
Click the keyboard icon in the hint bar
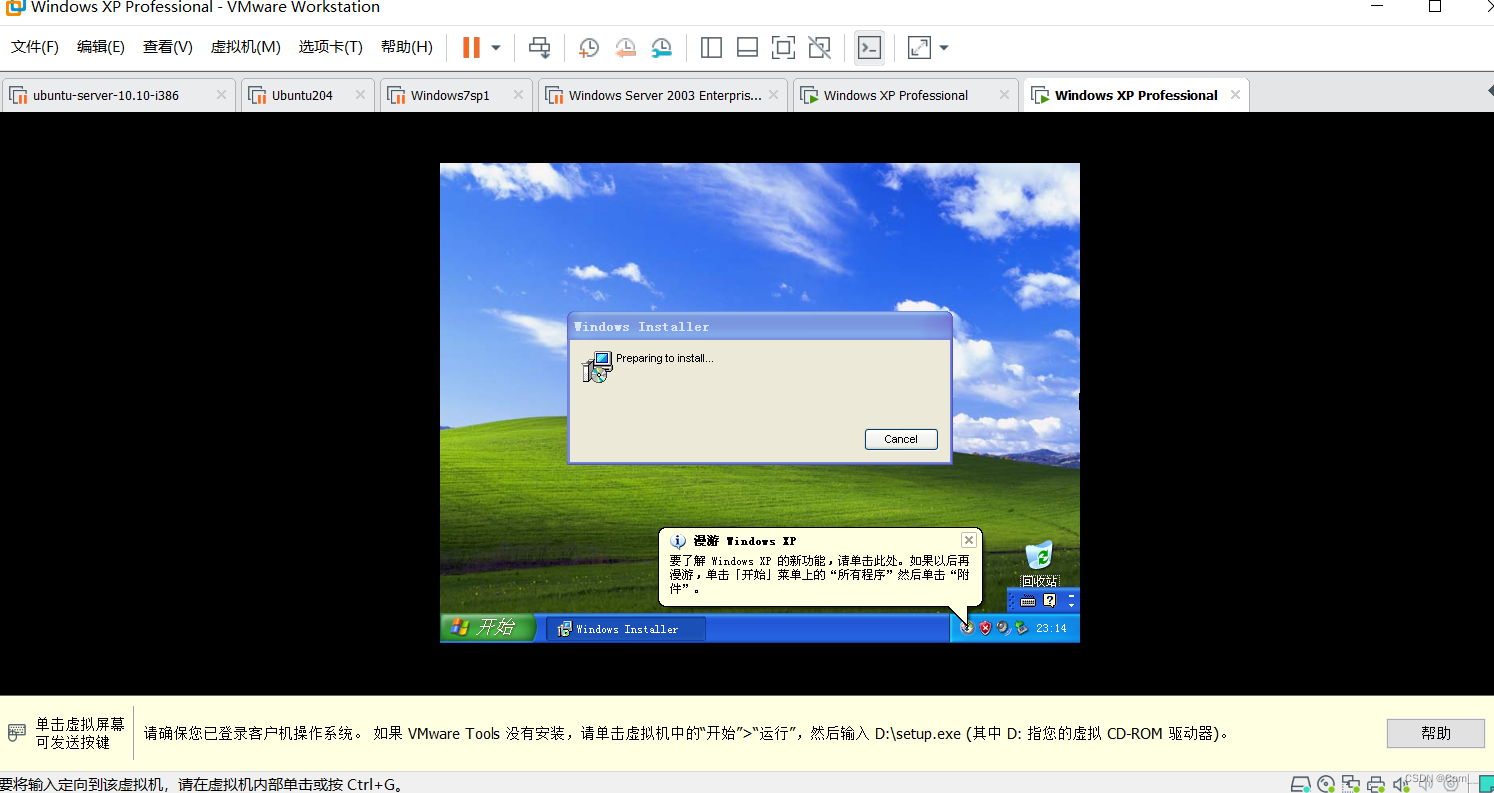point(16,733)
